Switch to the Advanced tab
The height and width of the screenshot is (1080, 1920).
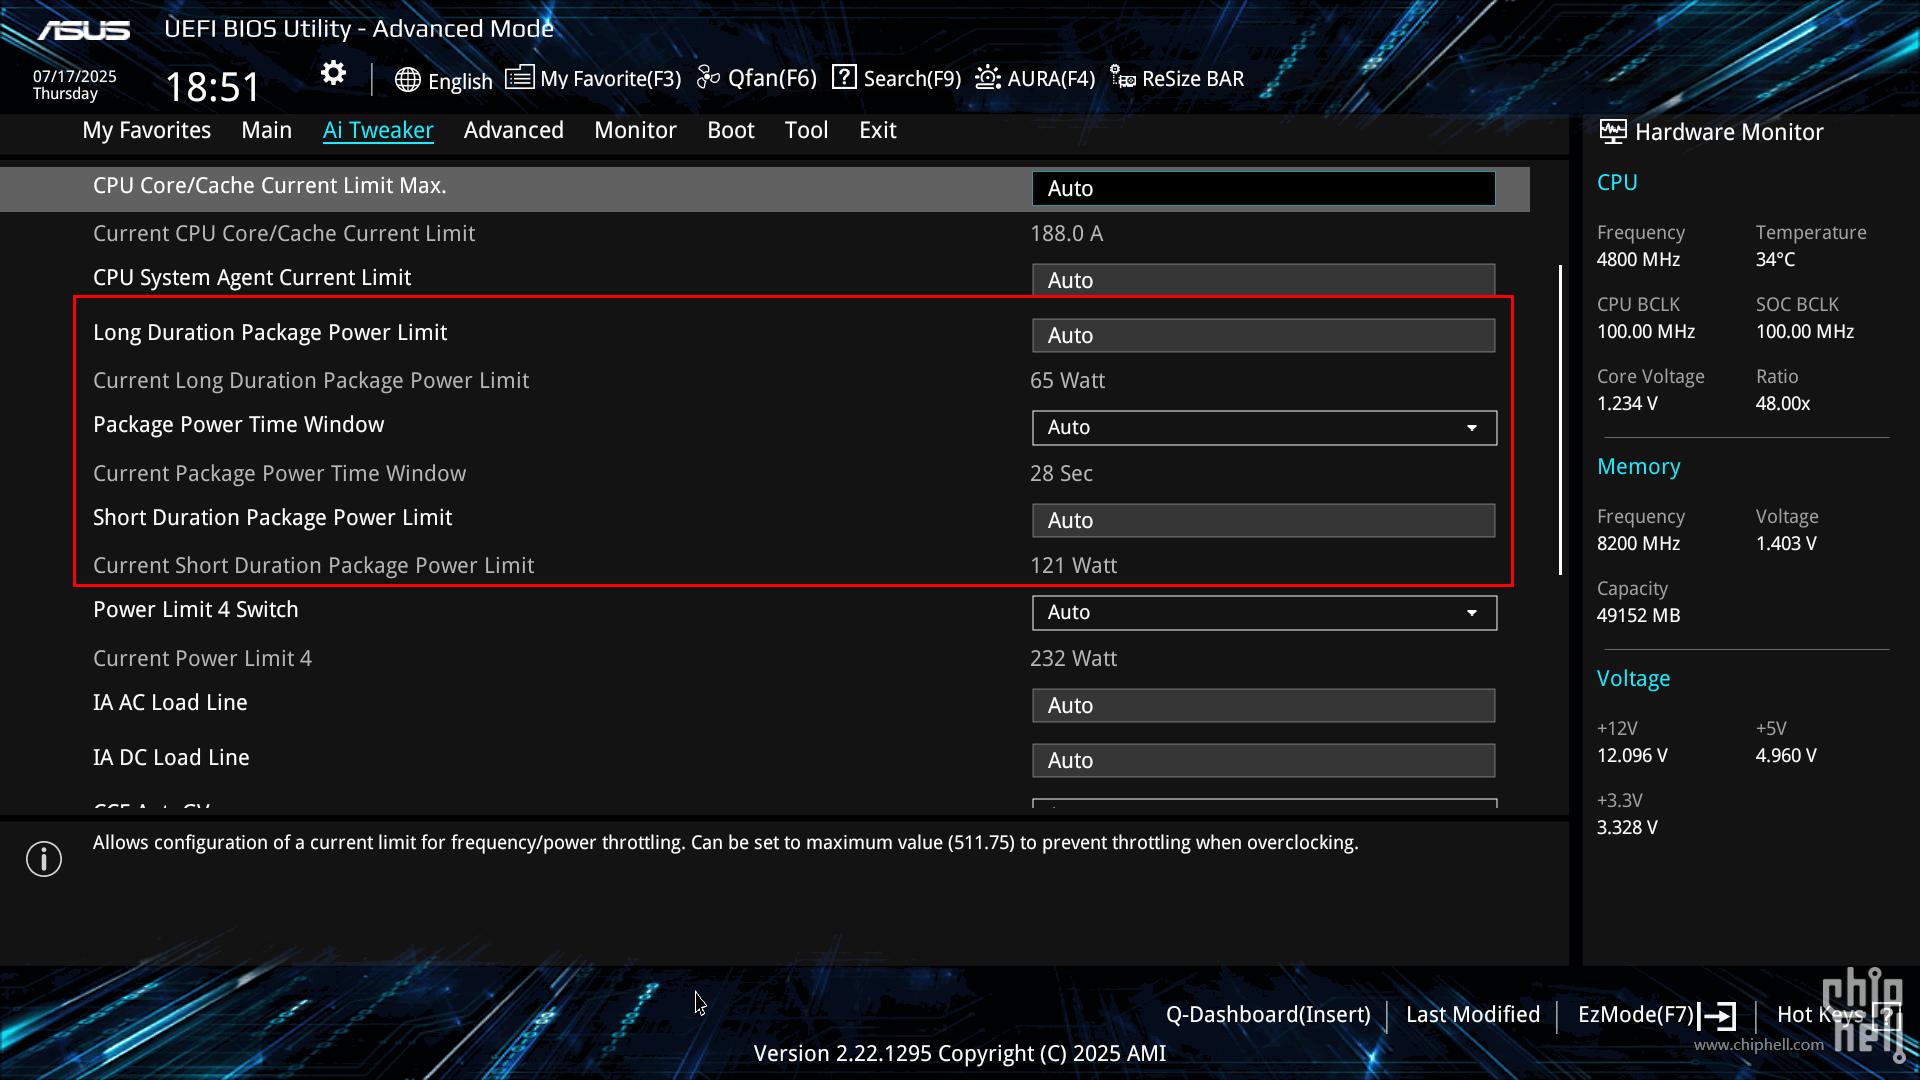point(514,130)
